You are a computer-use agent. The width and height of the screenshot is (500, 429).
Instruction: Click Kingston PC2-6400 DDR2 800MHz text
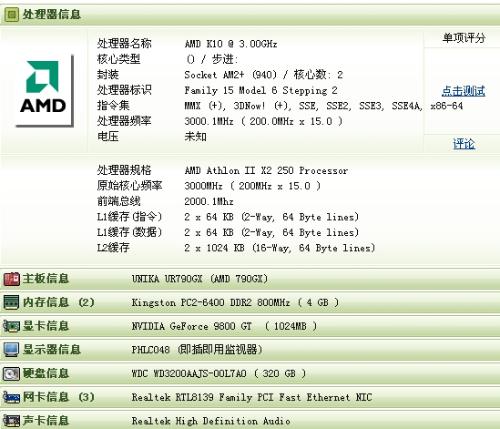[235, 303]
